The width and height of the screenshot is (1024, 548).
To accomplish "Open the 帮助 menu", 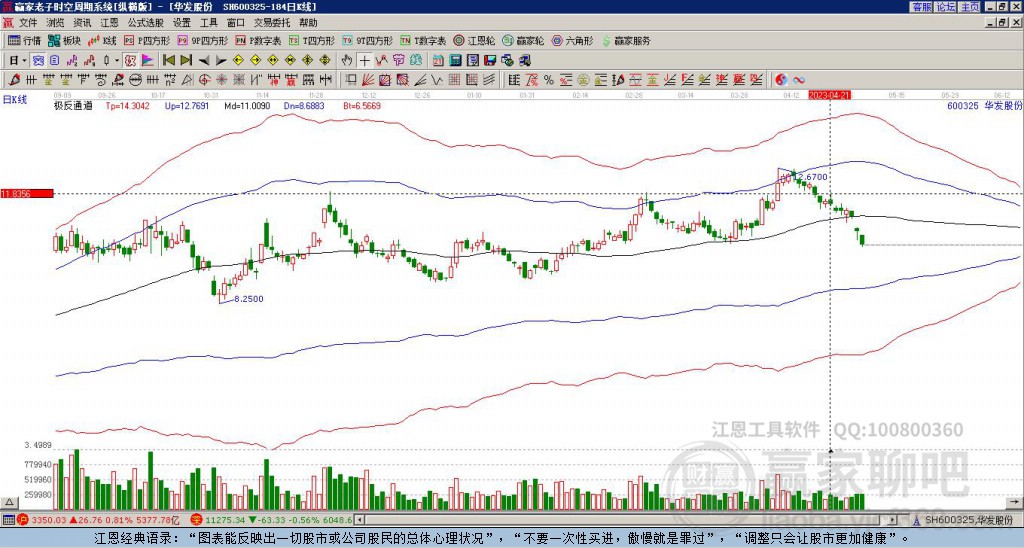I will pos(308,23).
